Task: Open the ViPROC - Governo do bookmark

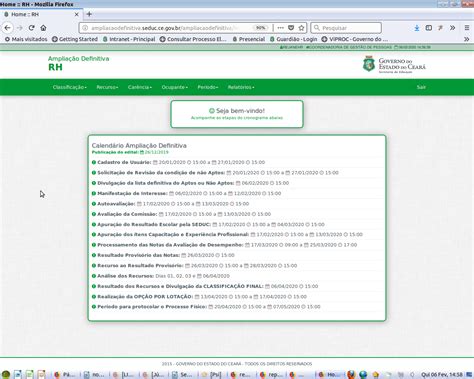Action: (355, 39)
